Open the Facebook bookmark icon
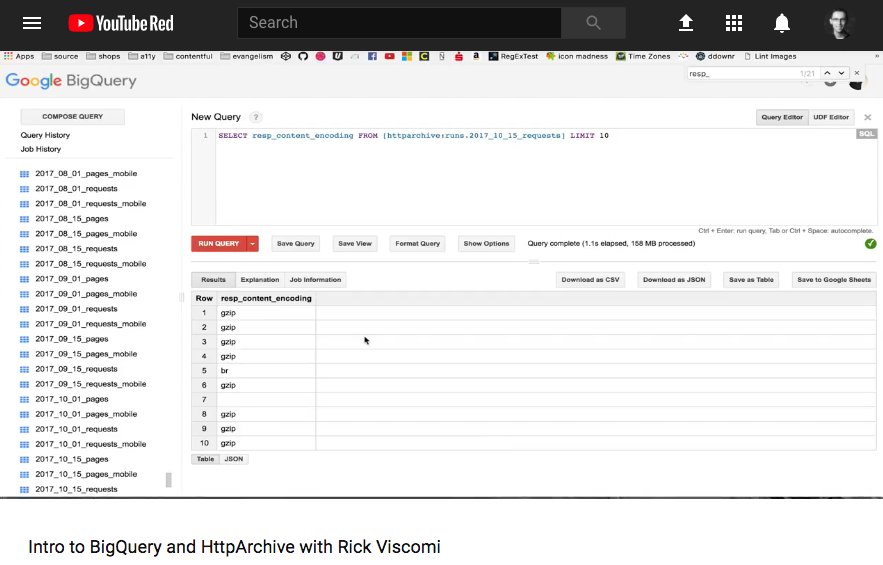Image resolution: width=883 pixels, height=565 pixels. [372, 56]
